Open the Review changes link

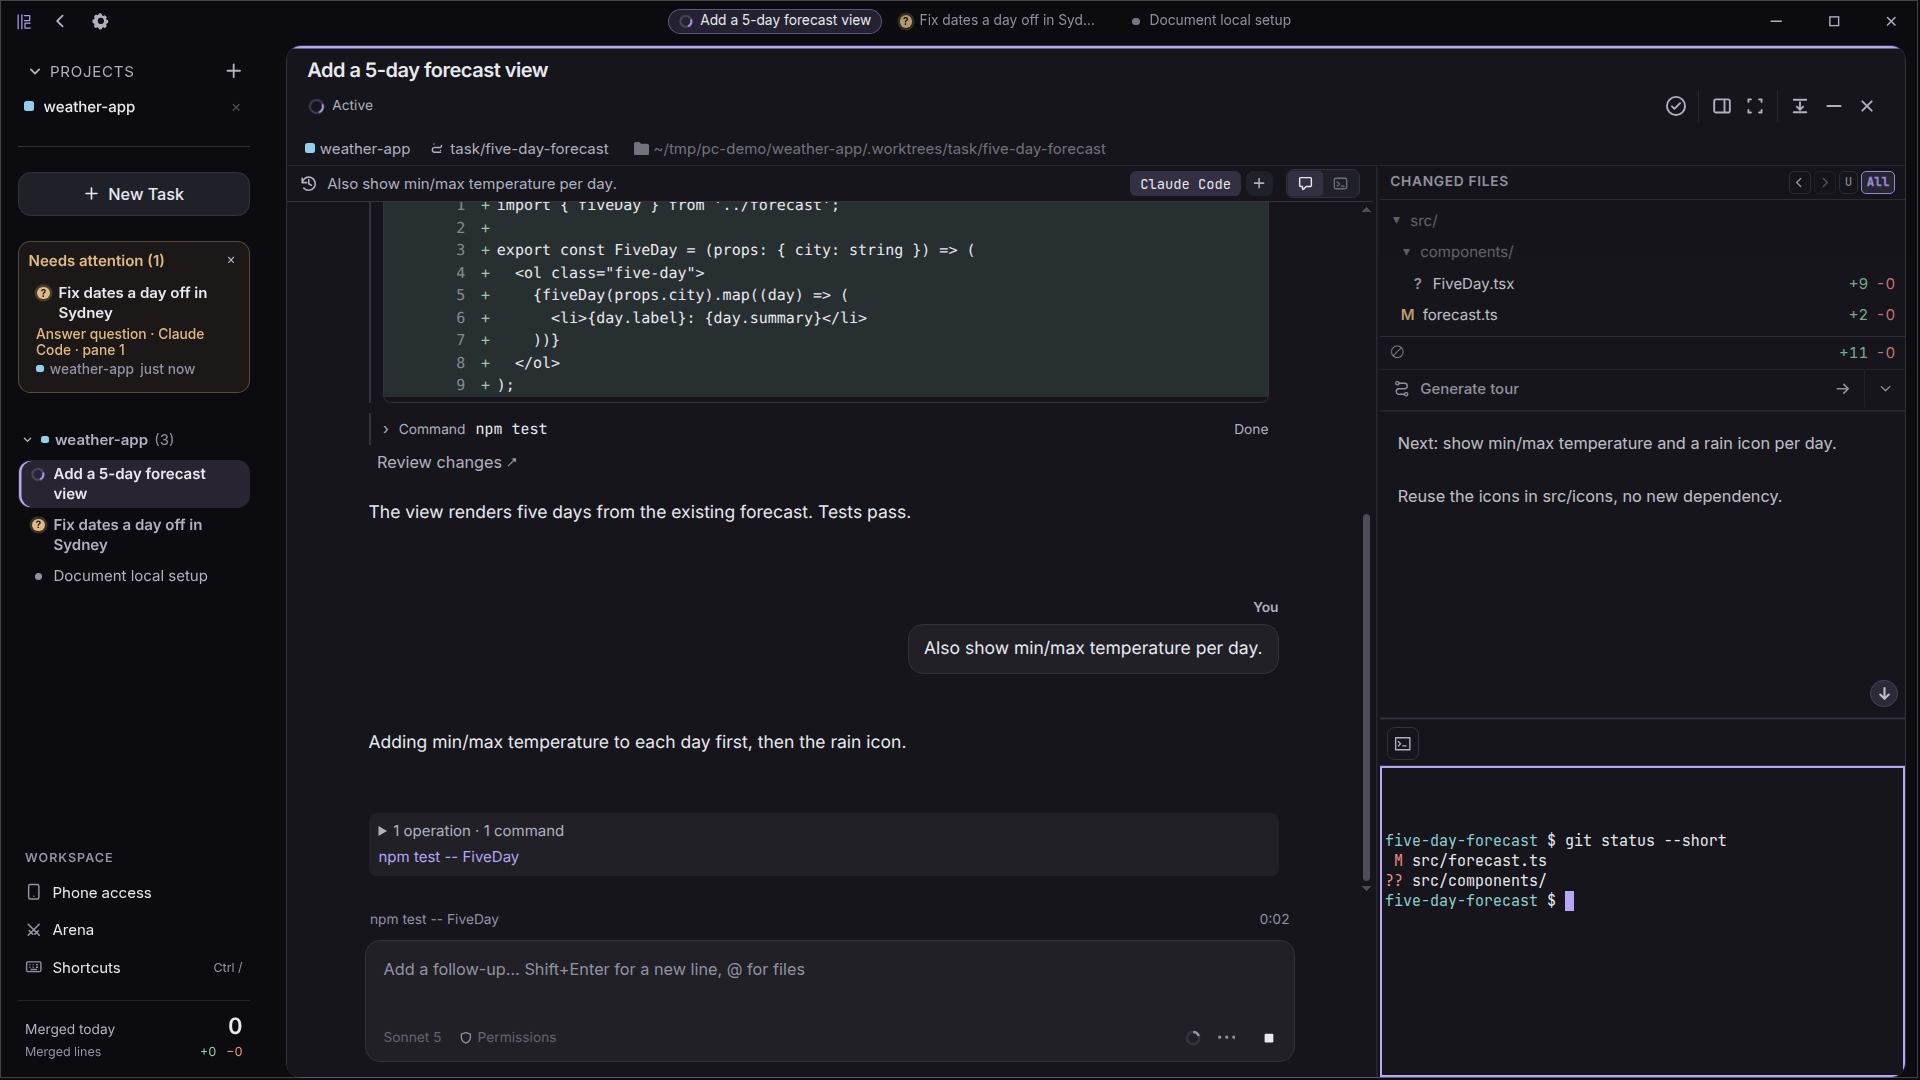(x=447, y=462)
